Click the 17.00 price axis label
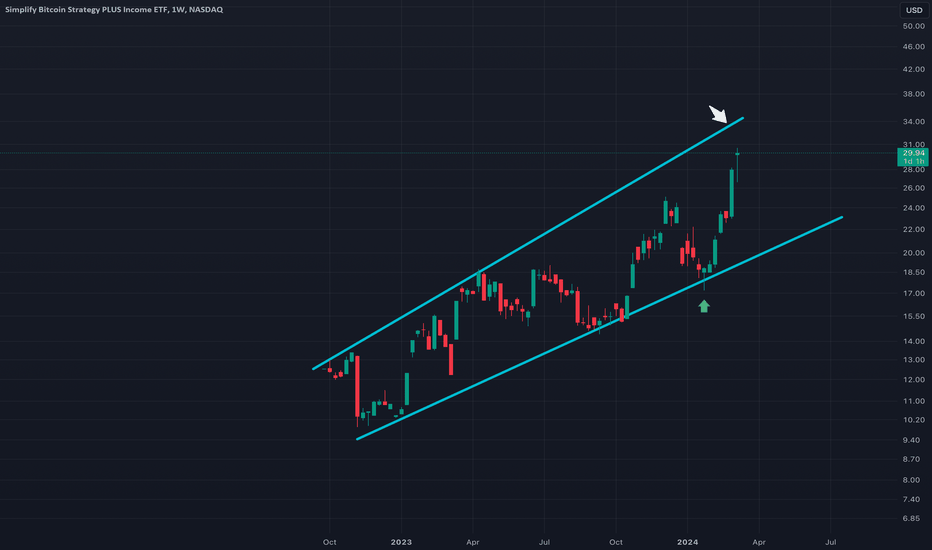The image size is (932, 550). click(x=913, y=293)
